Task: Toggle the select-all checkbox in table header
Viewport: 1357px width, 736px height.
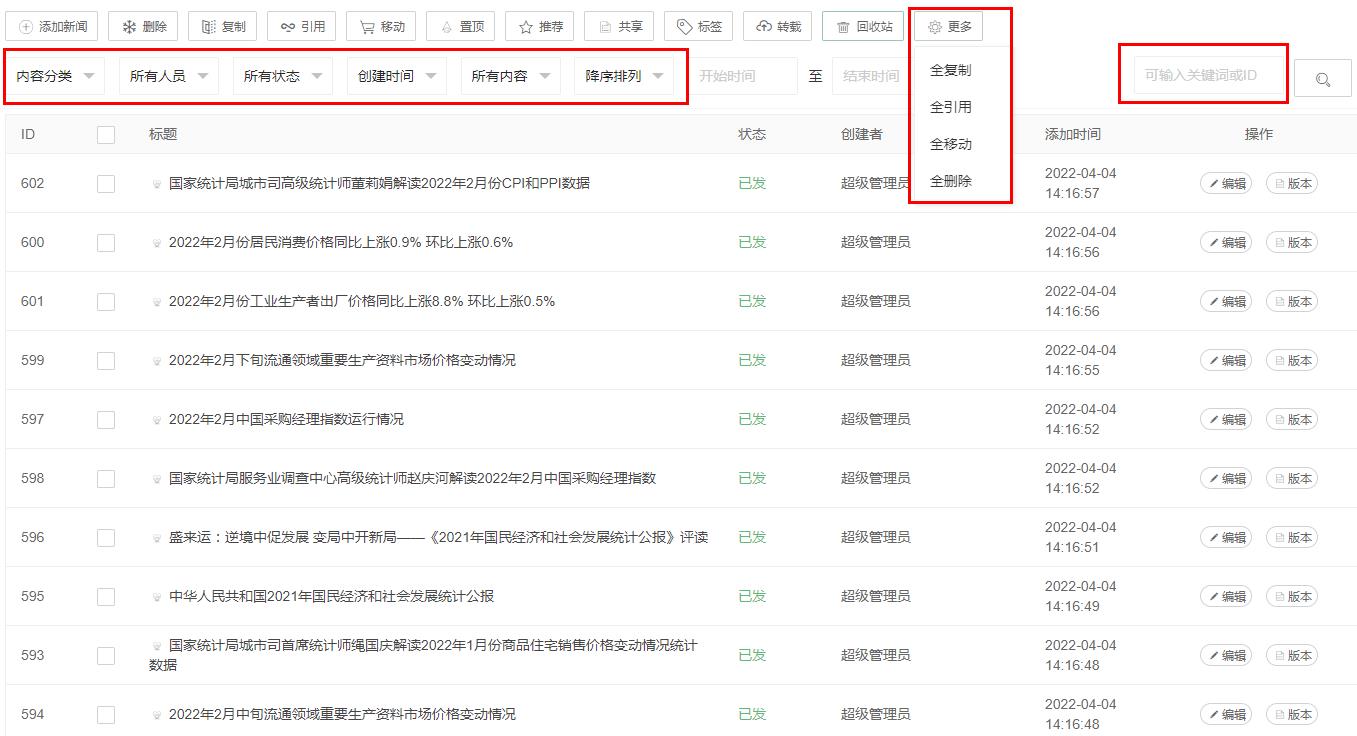Action: [106, 135]
